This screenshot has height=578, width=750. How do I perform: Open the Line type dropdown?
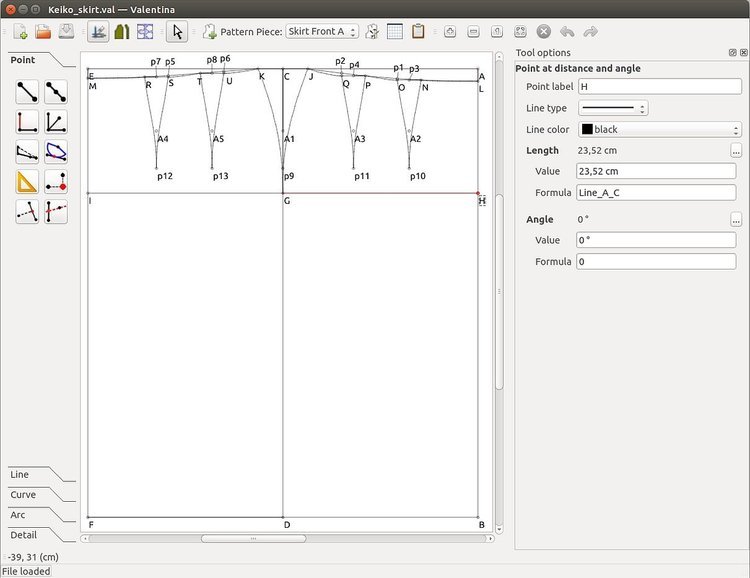pyautogui.click(x=613, y=108)
